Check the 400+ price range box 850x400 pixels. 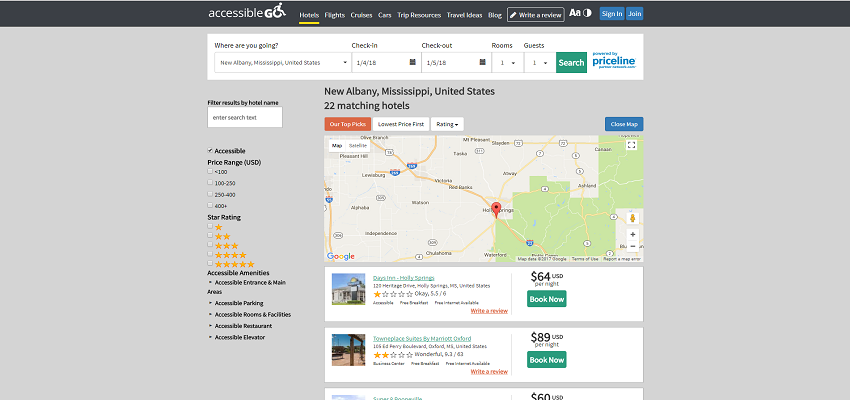[x=210, y=205]
